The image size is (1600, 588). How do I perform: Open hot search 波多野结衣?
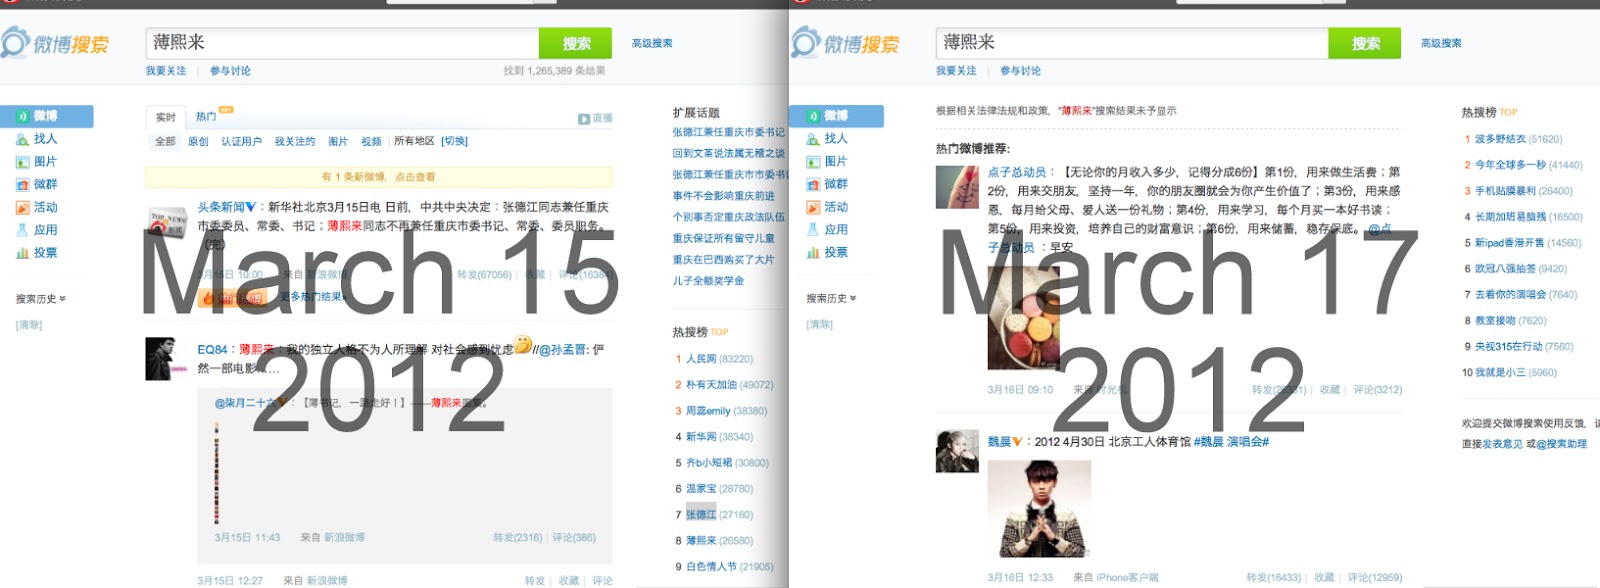pos(1500,139)
